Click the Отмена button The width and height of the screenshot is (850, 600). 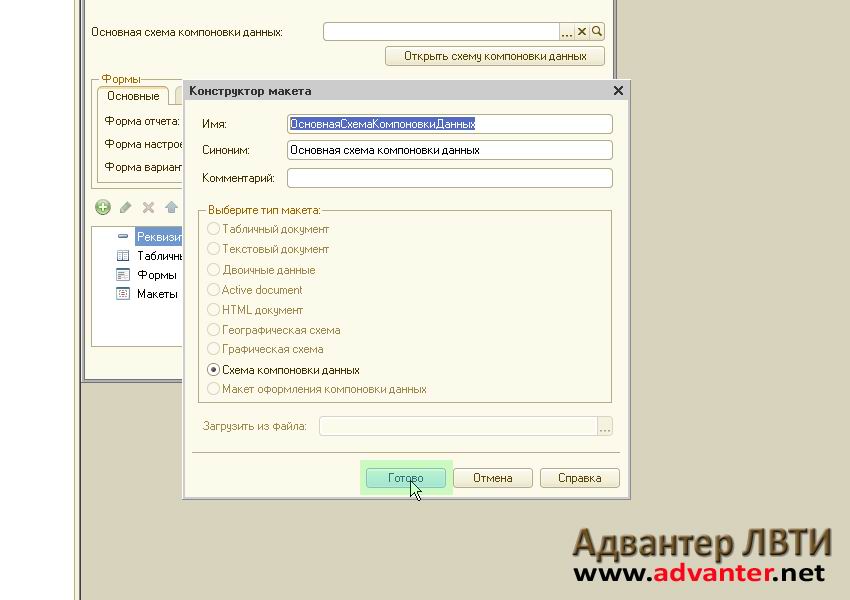(492, 478)
